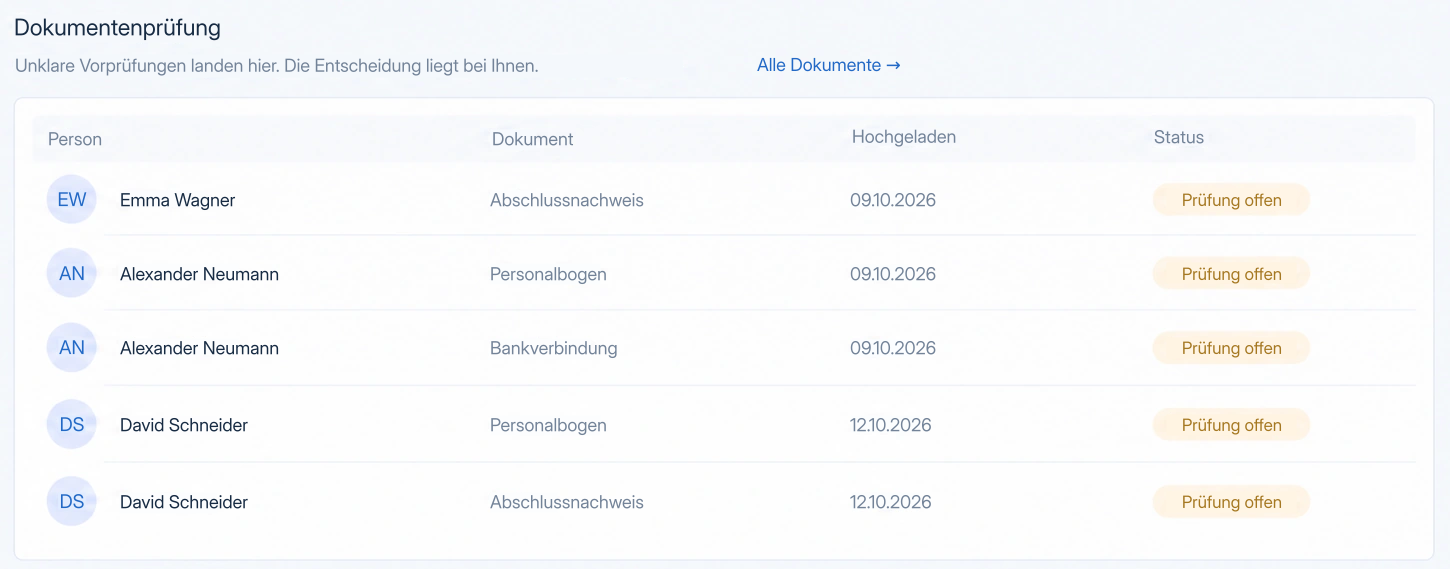
Task: Click DS avatar in the David Schneider Abschlussnachweis row
Action: click(x=72, y=501)
